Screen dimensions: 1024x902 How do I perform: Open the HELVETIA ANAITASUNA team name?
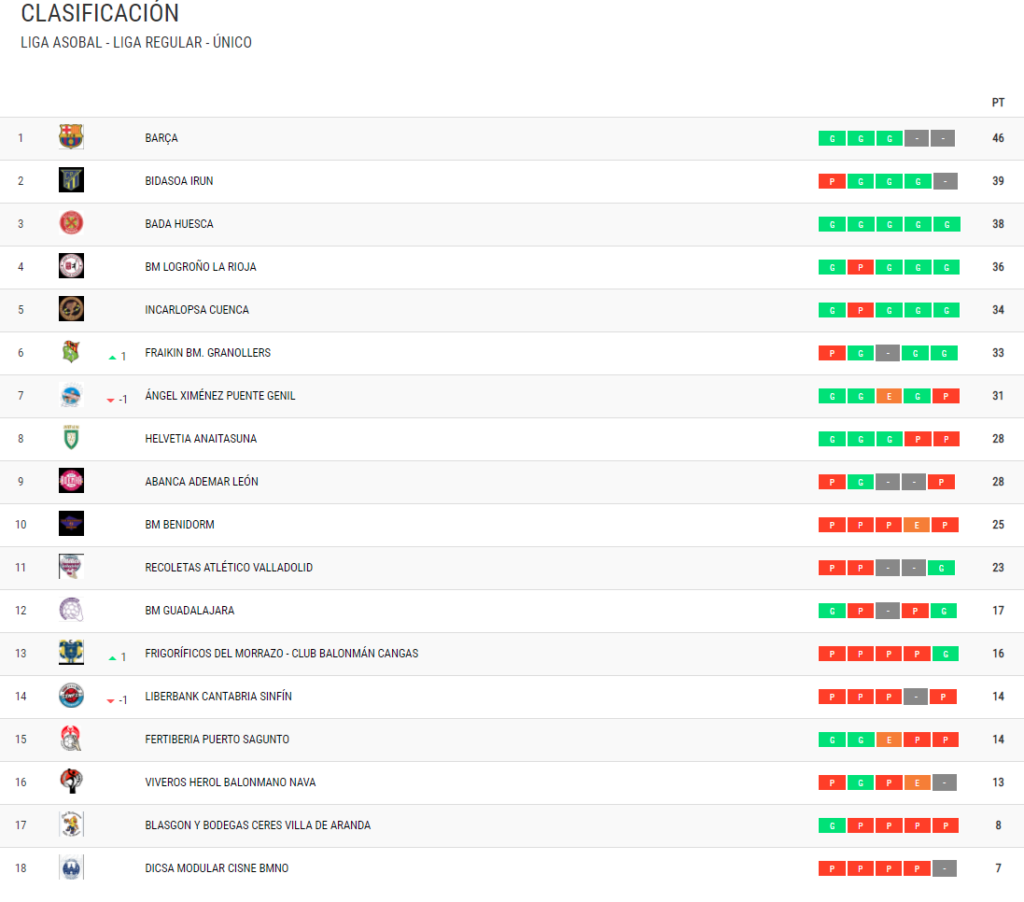tap(200, 438)
